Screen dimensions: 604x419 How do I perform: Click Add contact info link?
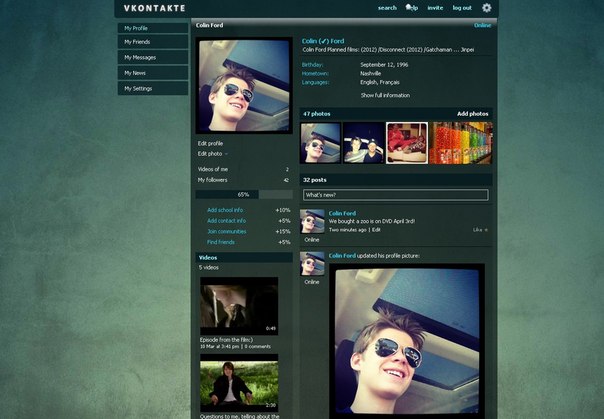pyautogui.click(x=226, y=221)
